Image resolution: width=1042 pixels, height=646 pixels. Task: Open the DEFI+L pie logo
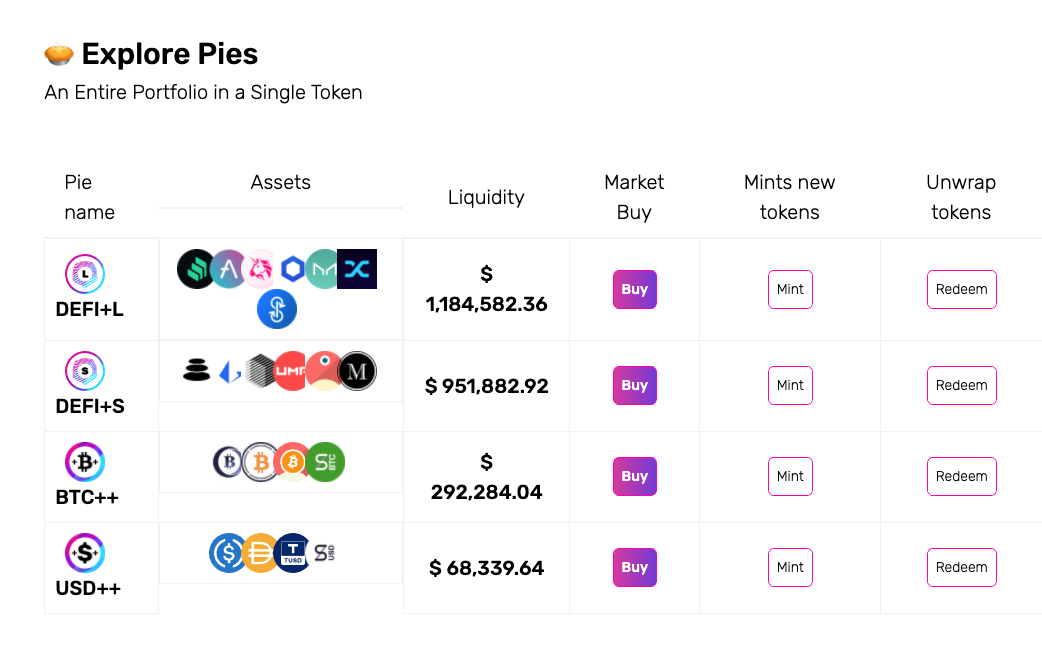[85, 273]
